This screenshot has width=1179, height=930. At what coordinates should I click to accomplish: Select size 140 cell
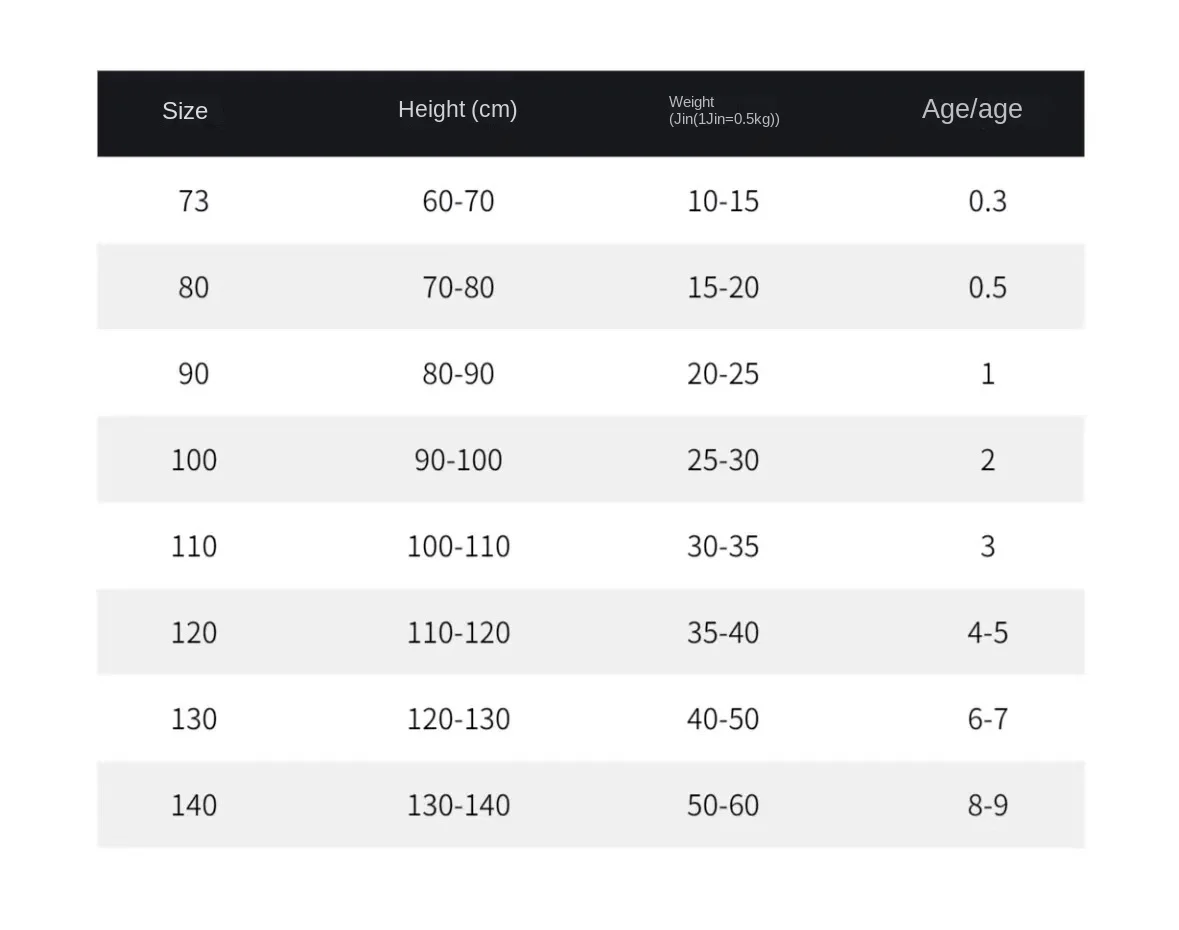(x=193, y=805)
